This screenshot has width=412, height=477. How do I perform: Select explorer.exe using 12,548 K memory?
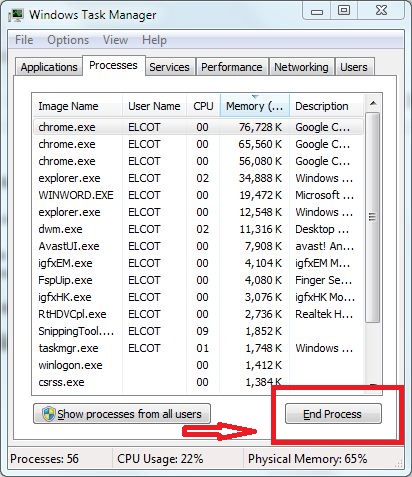(198, 212)
